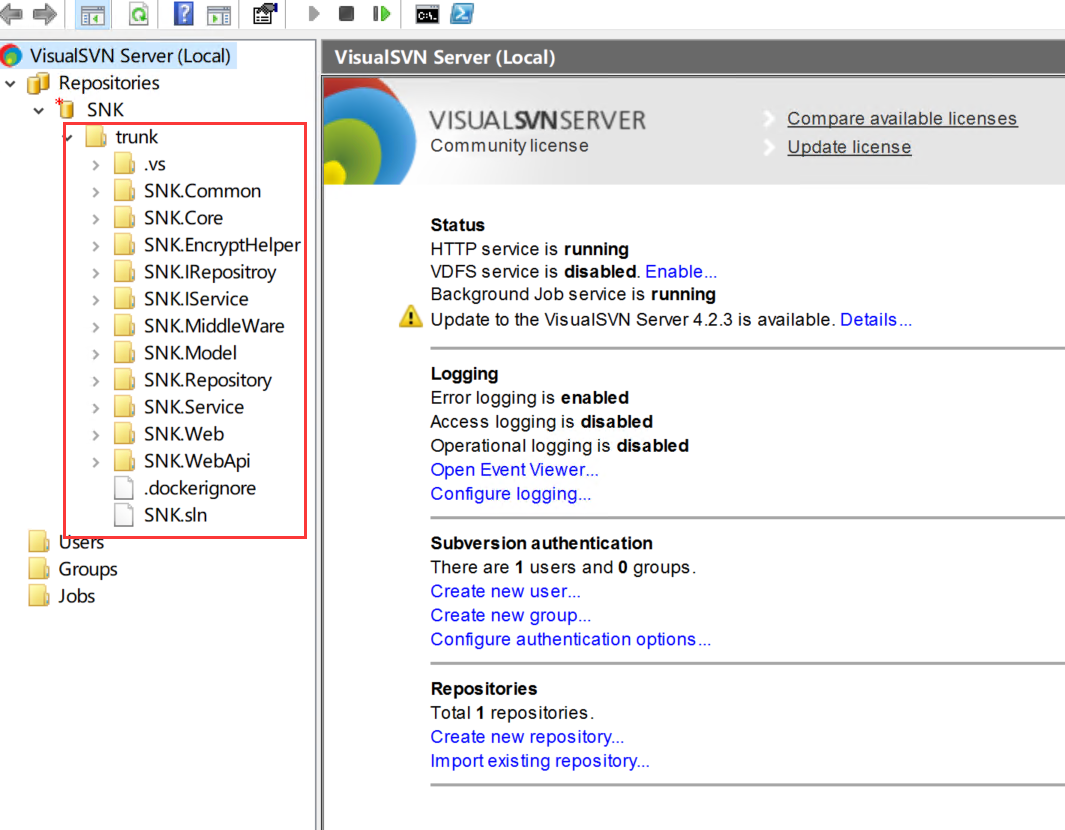1065x830 pixels.
Task: Select the SNK.MiddleWare tree item label
Action: [214, 325]
